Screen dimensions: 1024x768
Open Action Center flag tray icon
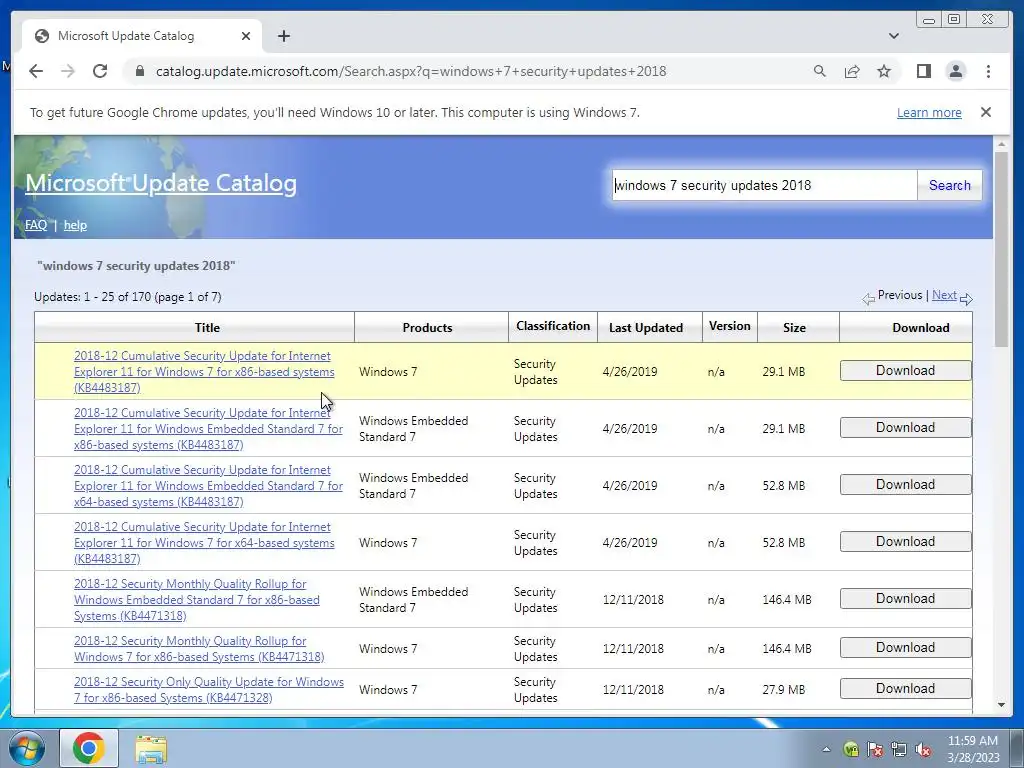point(875,749)
